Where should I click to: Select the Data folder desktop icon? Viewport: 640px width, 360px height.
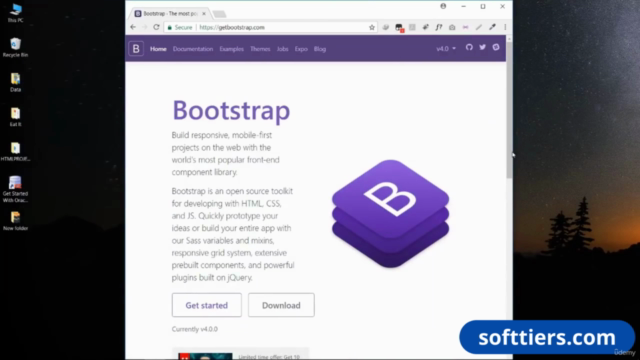[16, 82]
